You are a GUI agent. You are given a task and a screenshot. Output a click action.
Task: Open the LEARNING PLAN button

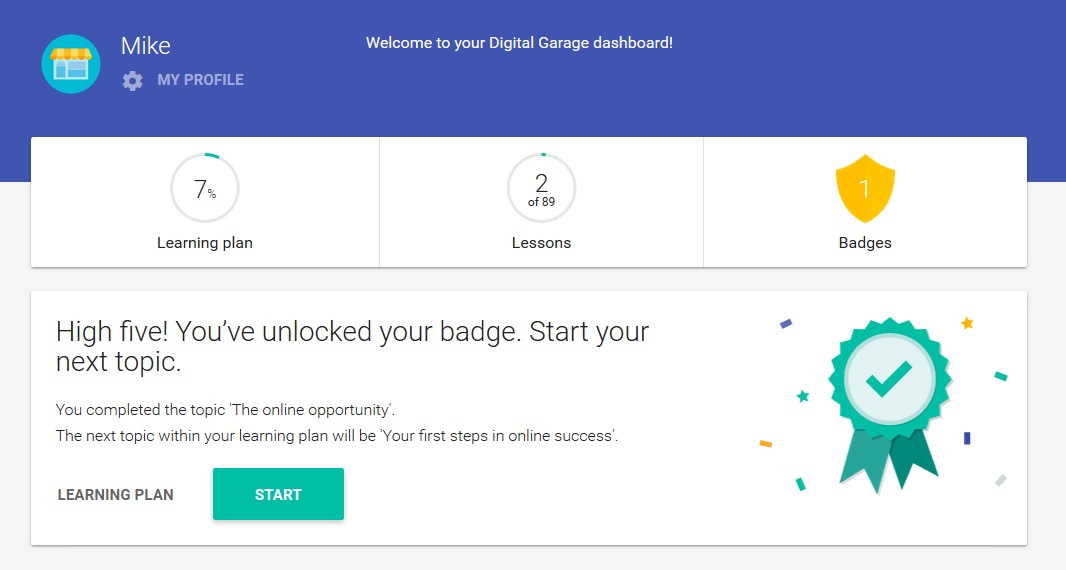(x=116, y=494)
